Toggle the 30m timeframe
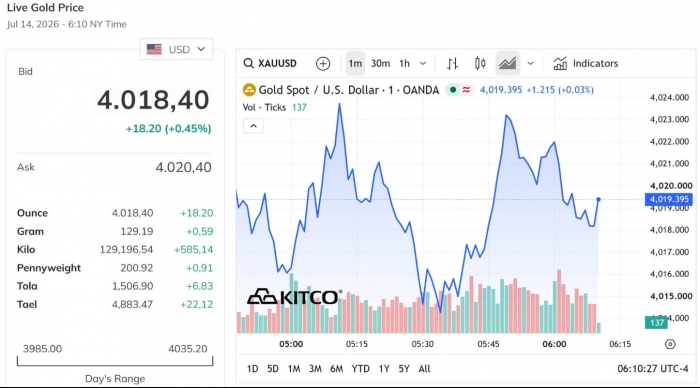 380,63
